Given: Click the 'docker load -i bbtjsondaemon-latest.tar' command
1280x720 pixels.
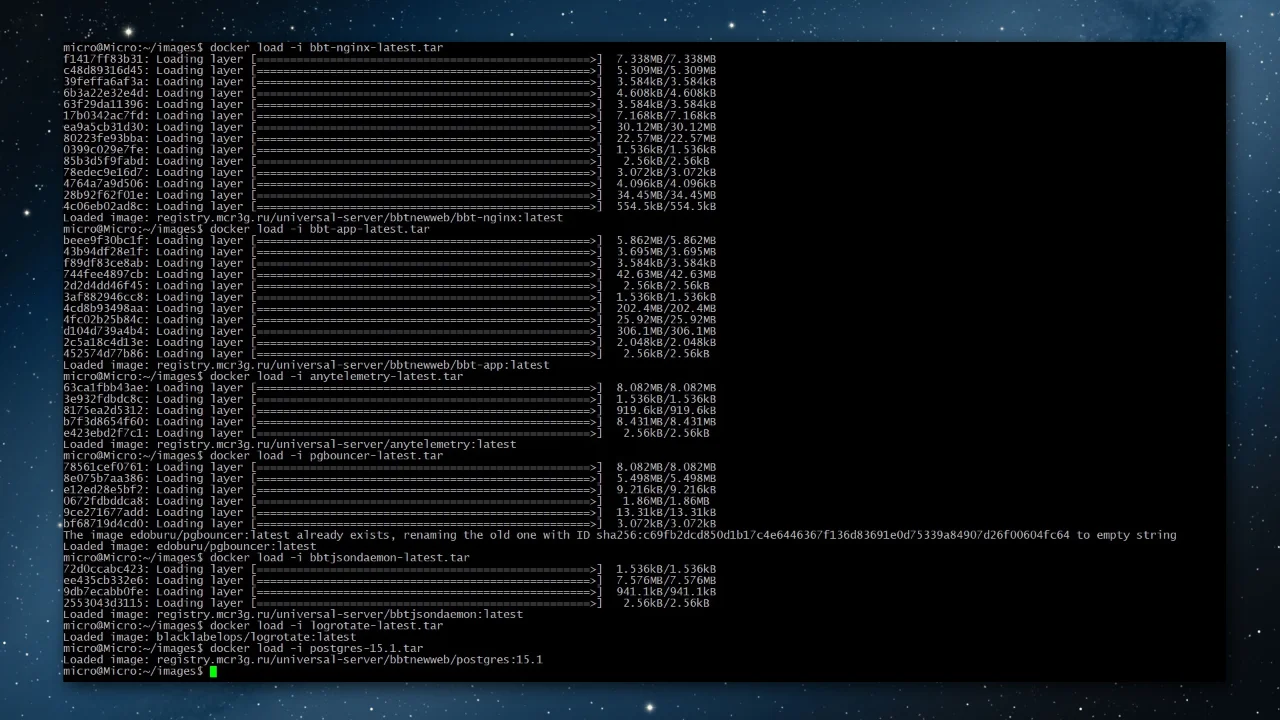Looking at the screenshot, I should click(x=339, y=557).
